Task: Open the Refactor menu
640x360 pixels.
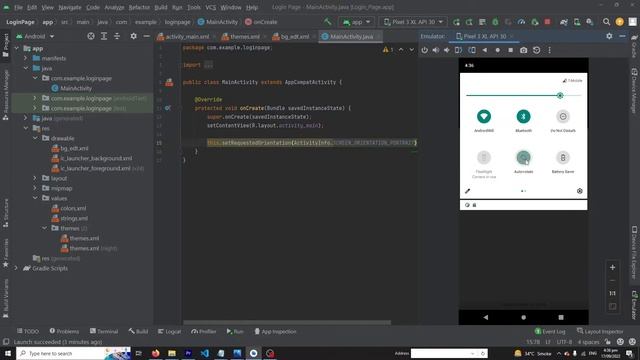Action: coord(139,7)
